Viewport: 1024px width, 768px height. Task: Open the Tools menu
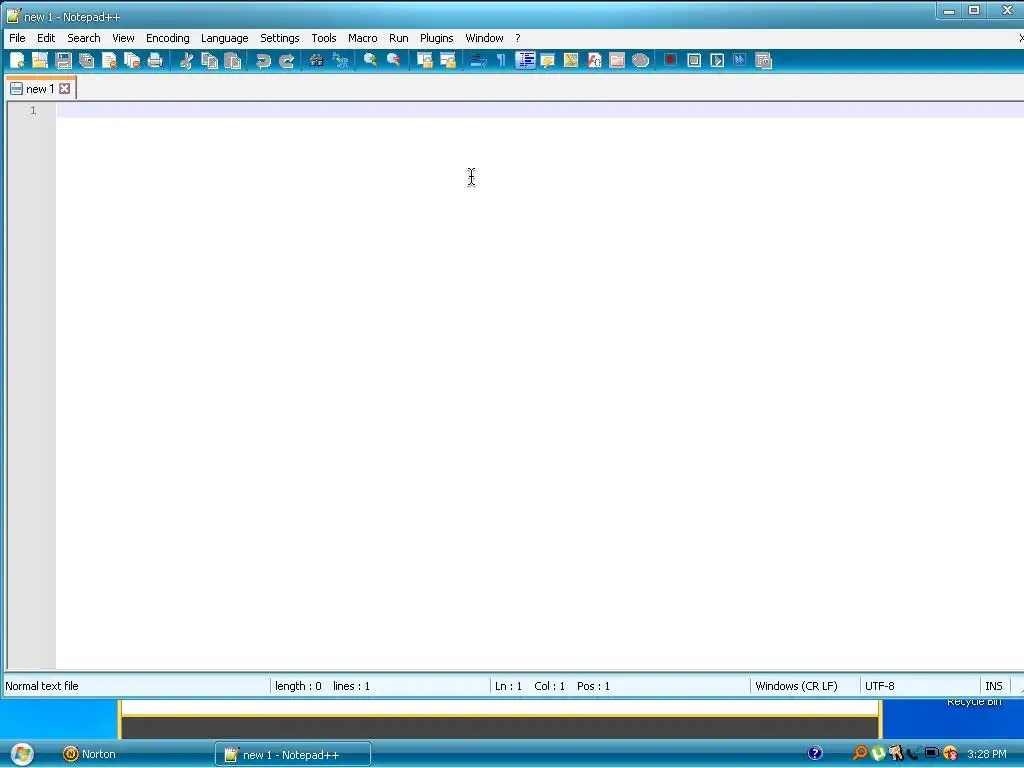323,38
